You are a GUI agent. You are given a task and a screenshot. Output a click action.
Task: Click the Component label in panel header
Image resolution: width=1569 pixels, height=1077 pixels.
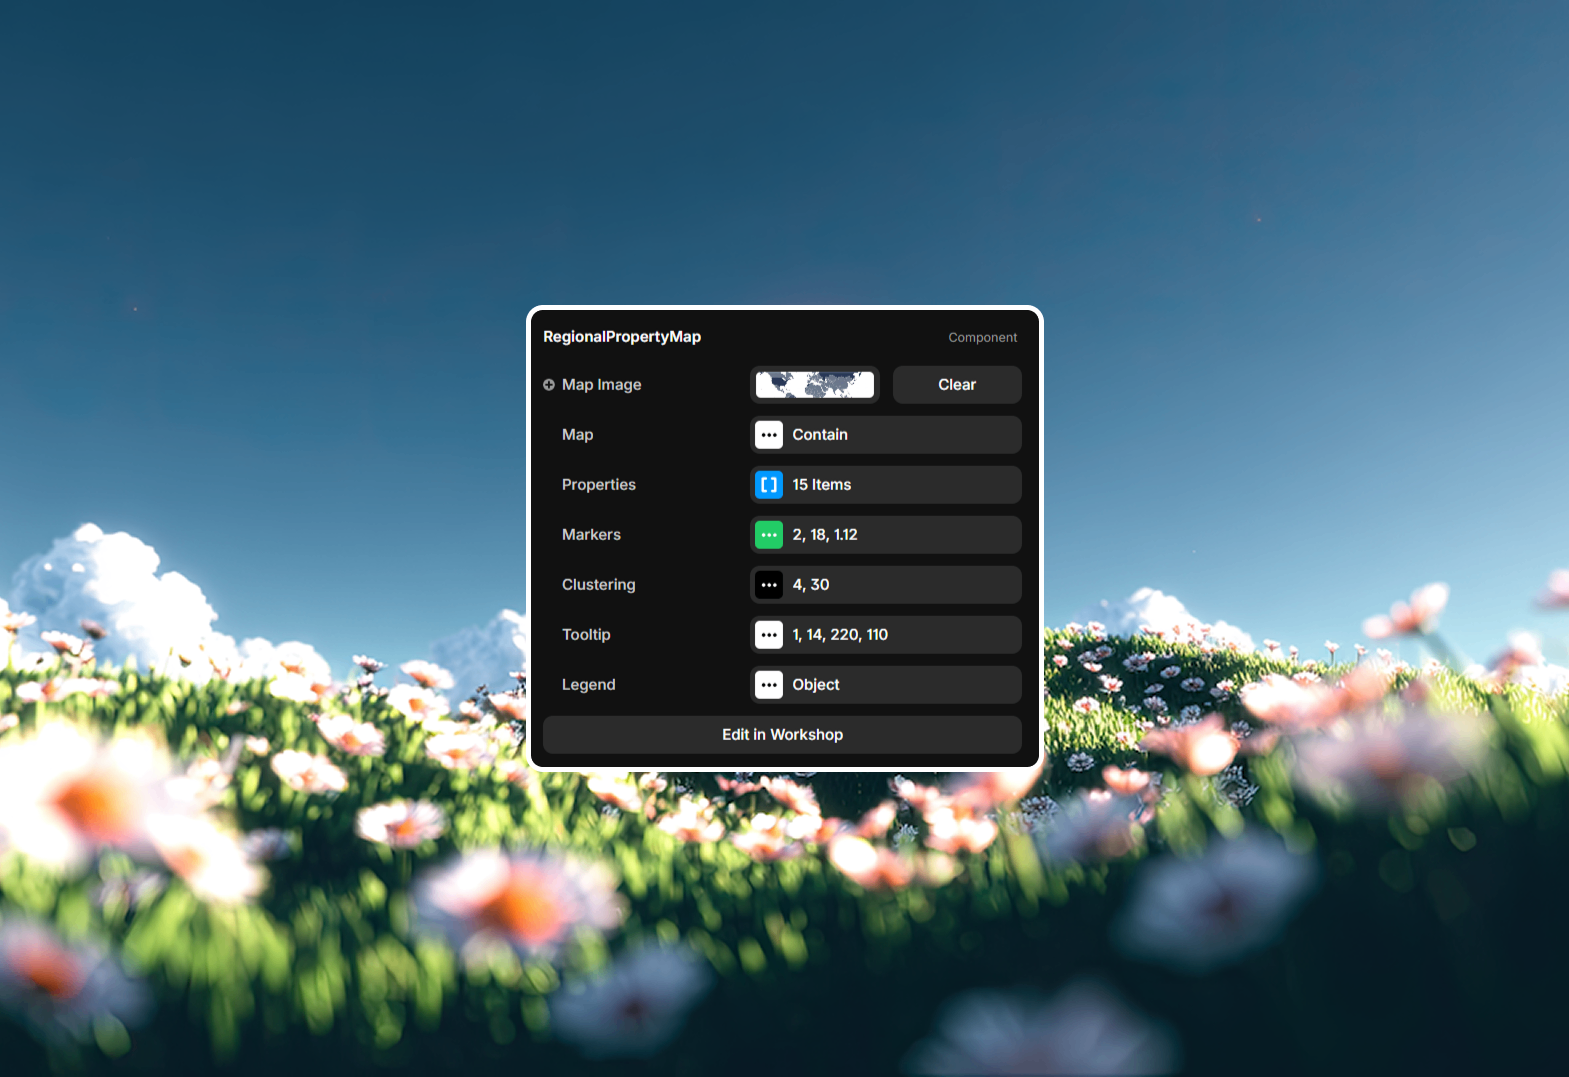tap(982, 338)
